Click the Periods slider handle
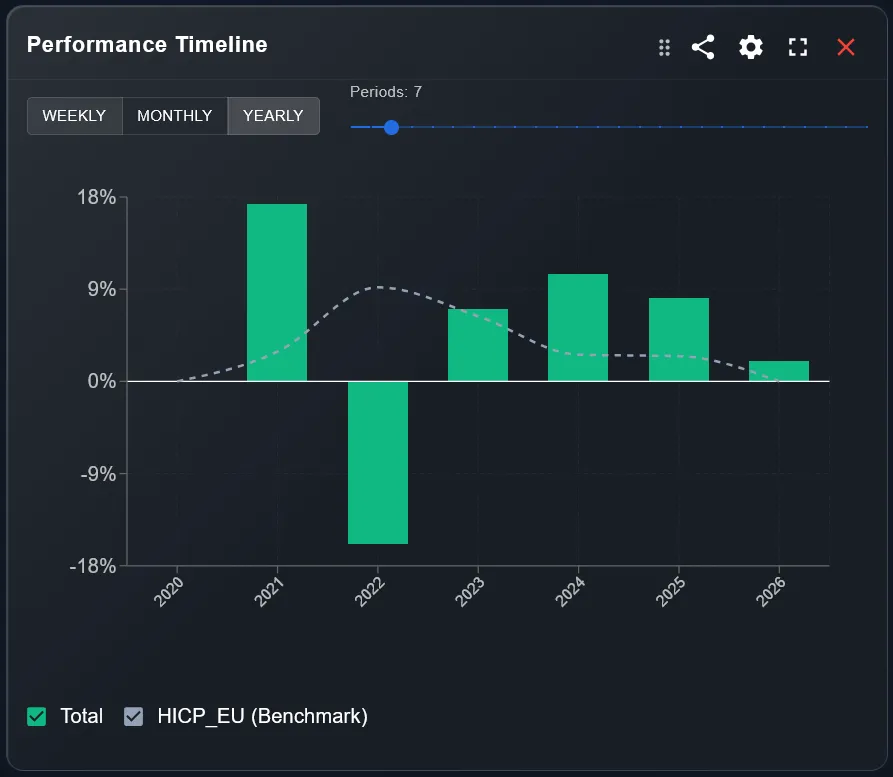The height and width of the screenshot is (777, 893). click(x=391, y=127)
